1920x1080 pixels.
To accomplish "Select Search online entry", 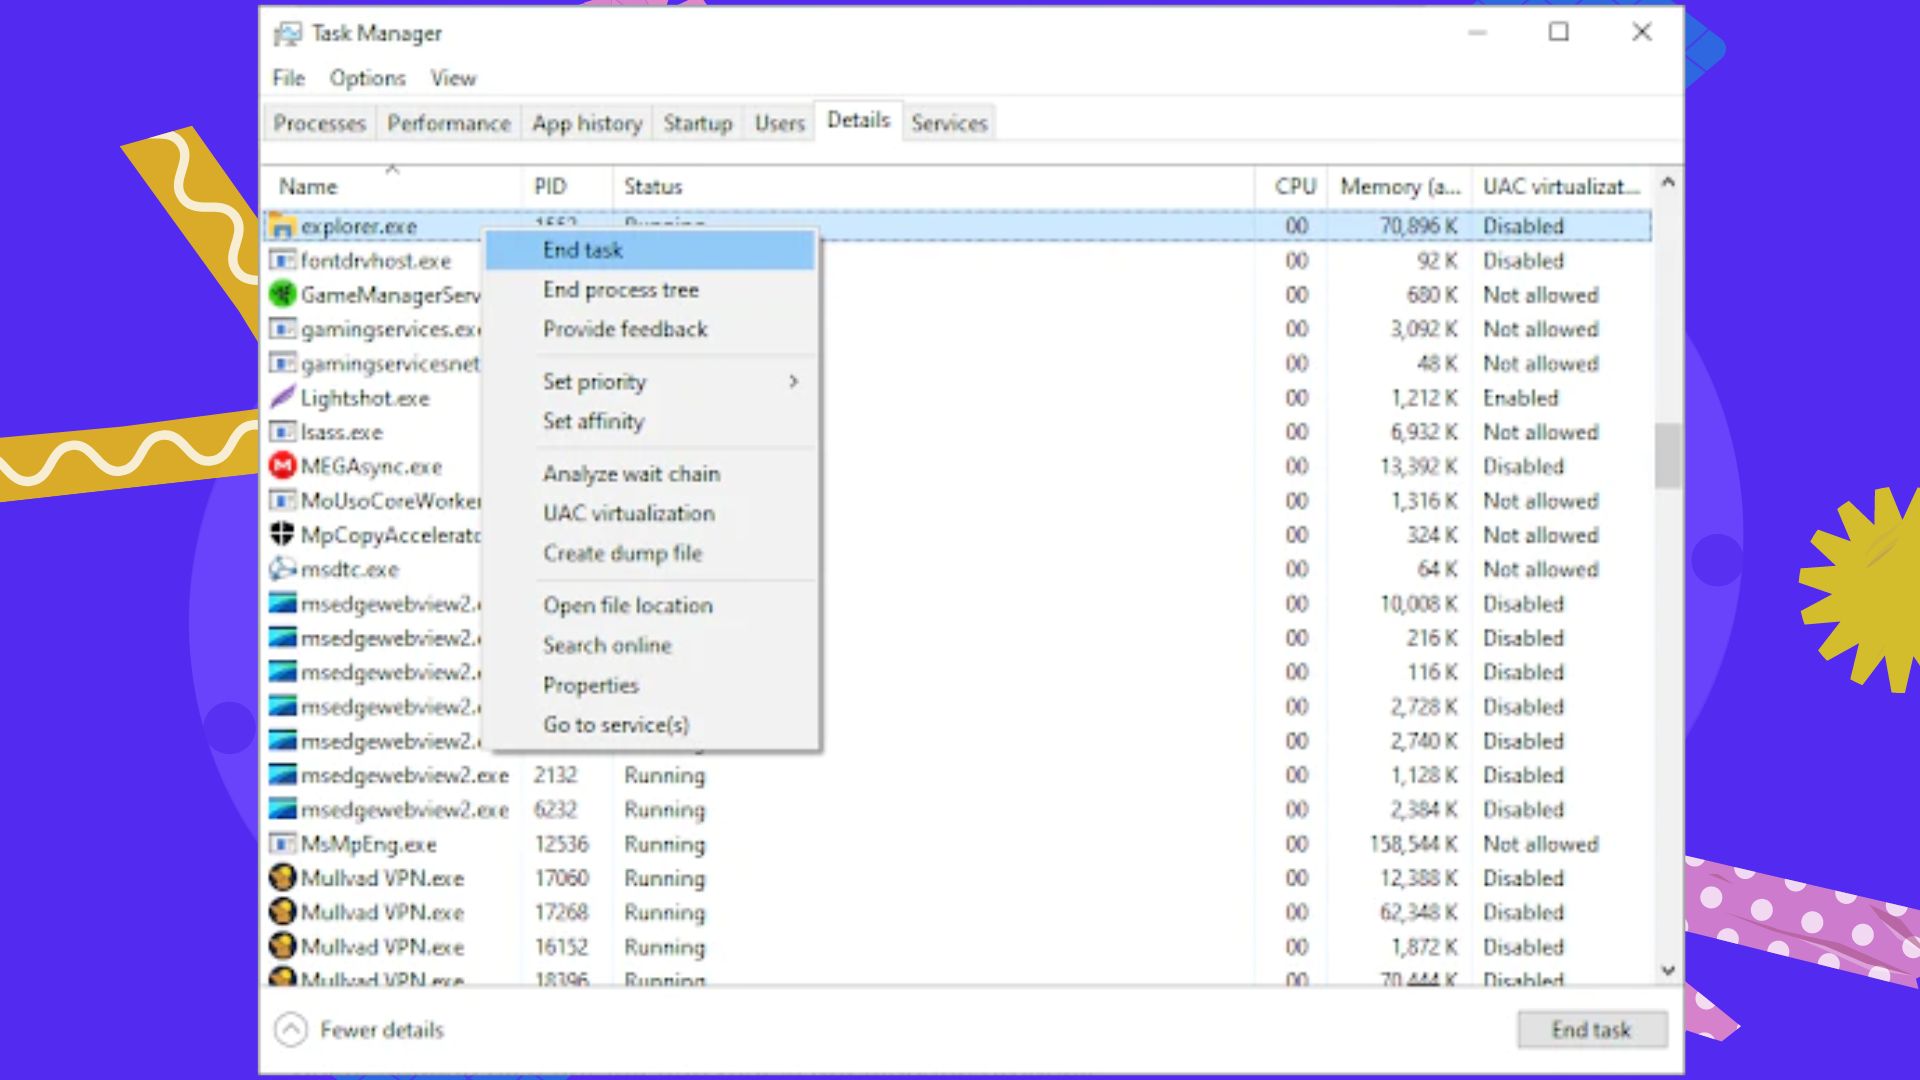I will tap(650, 645).
